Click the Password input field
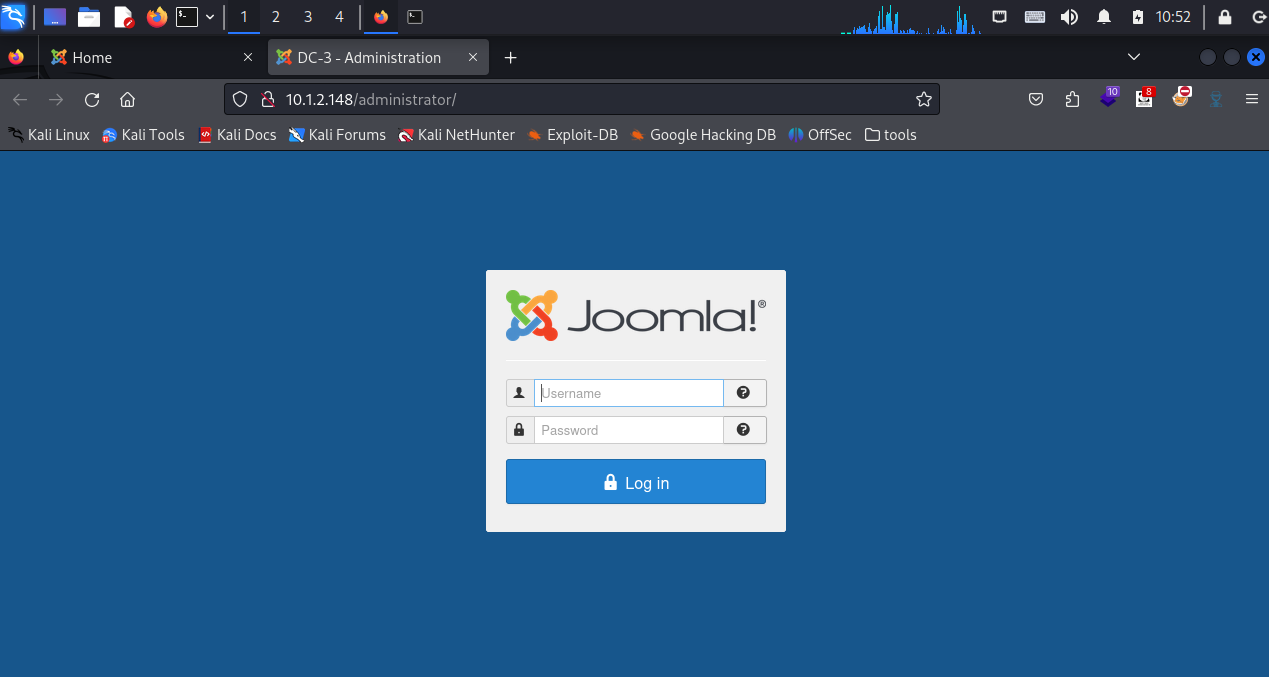 [x=628, y=430]
